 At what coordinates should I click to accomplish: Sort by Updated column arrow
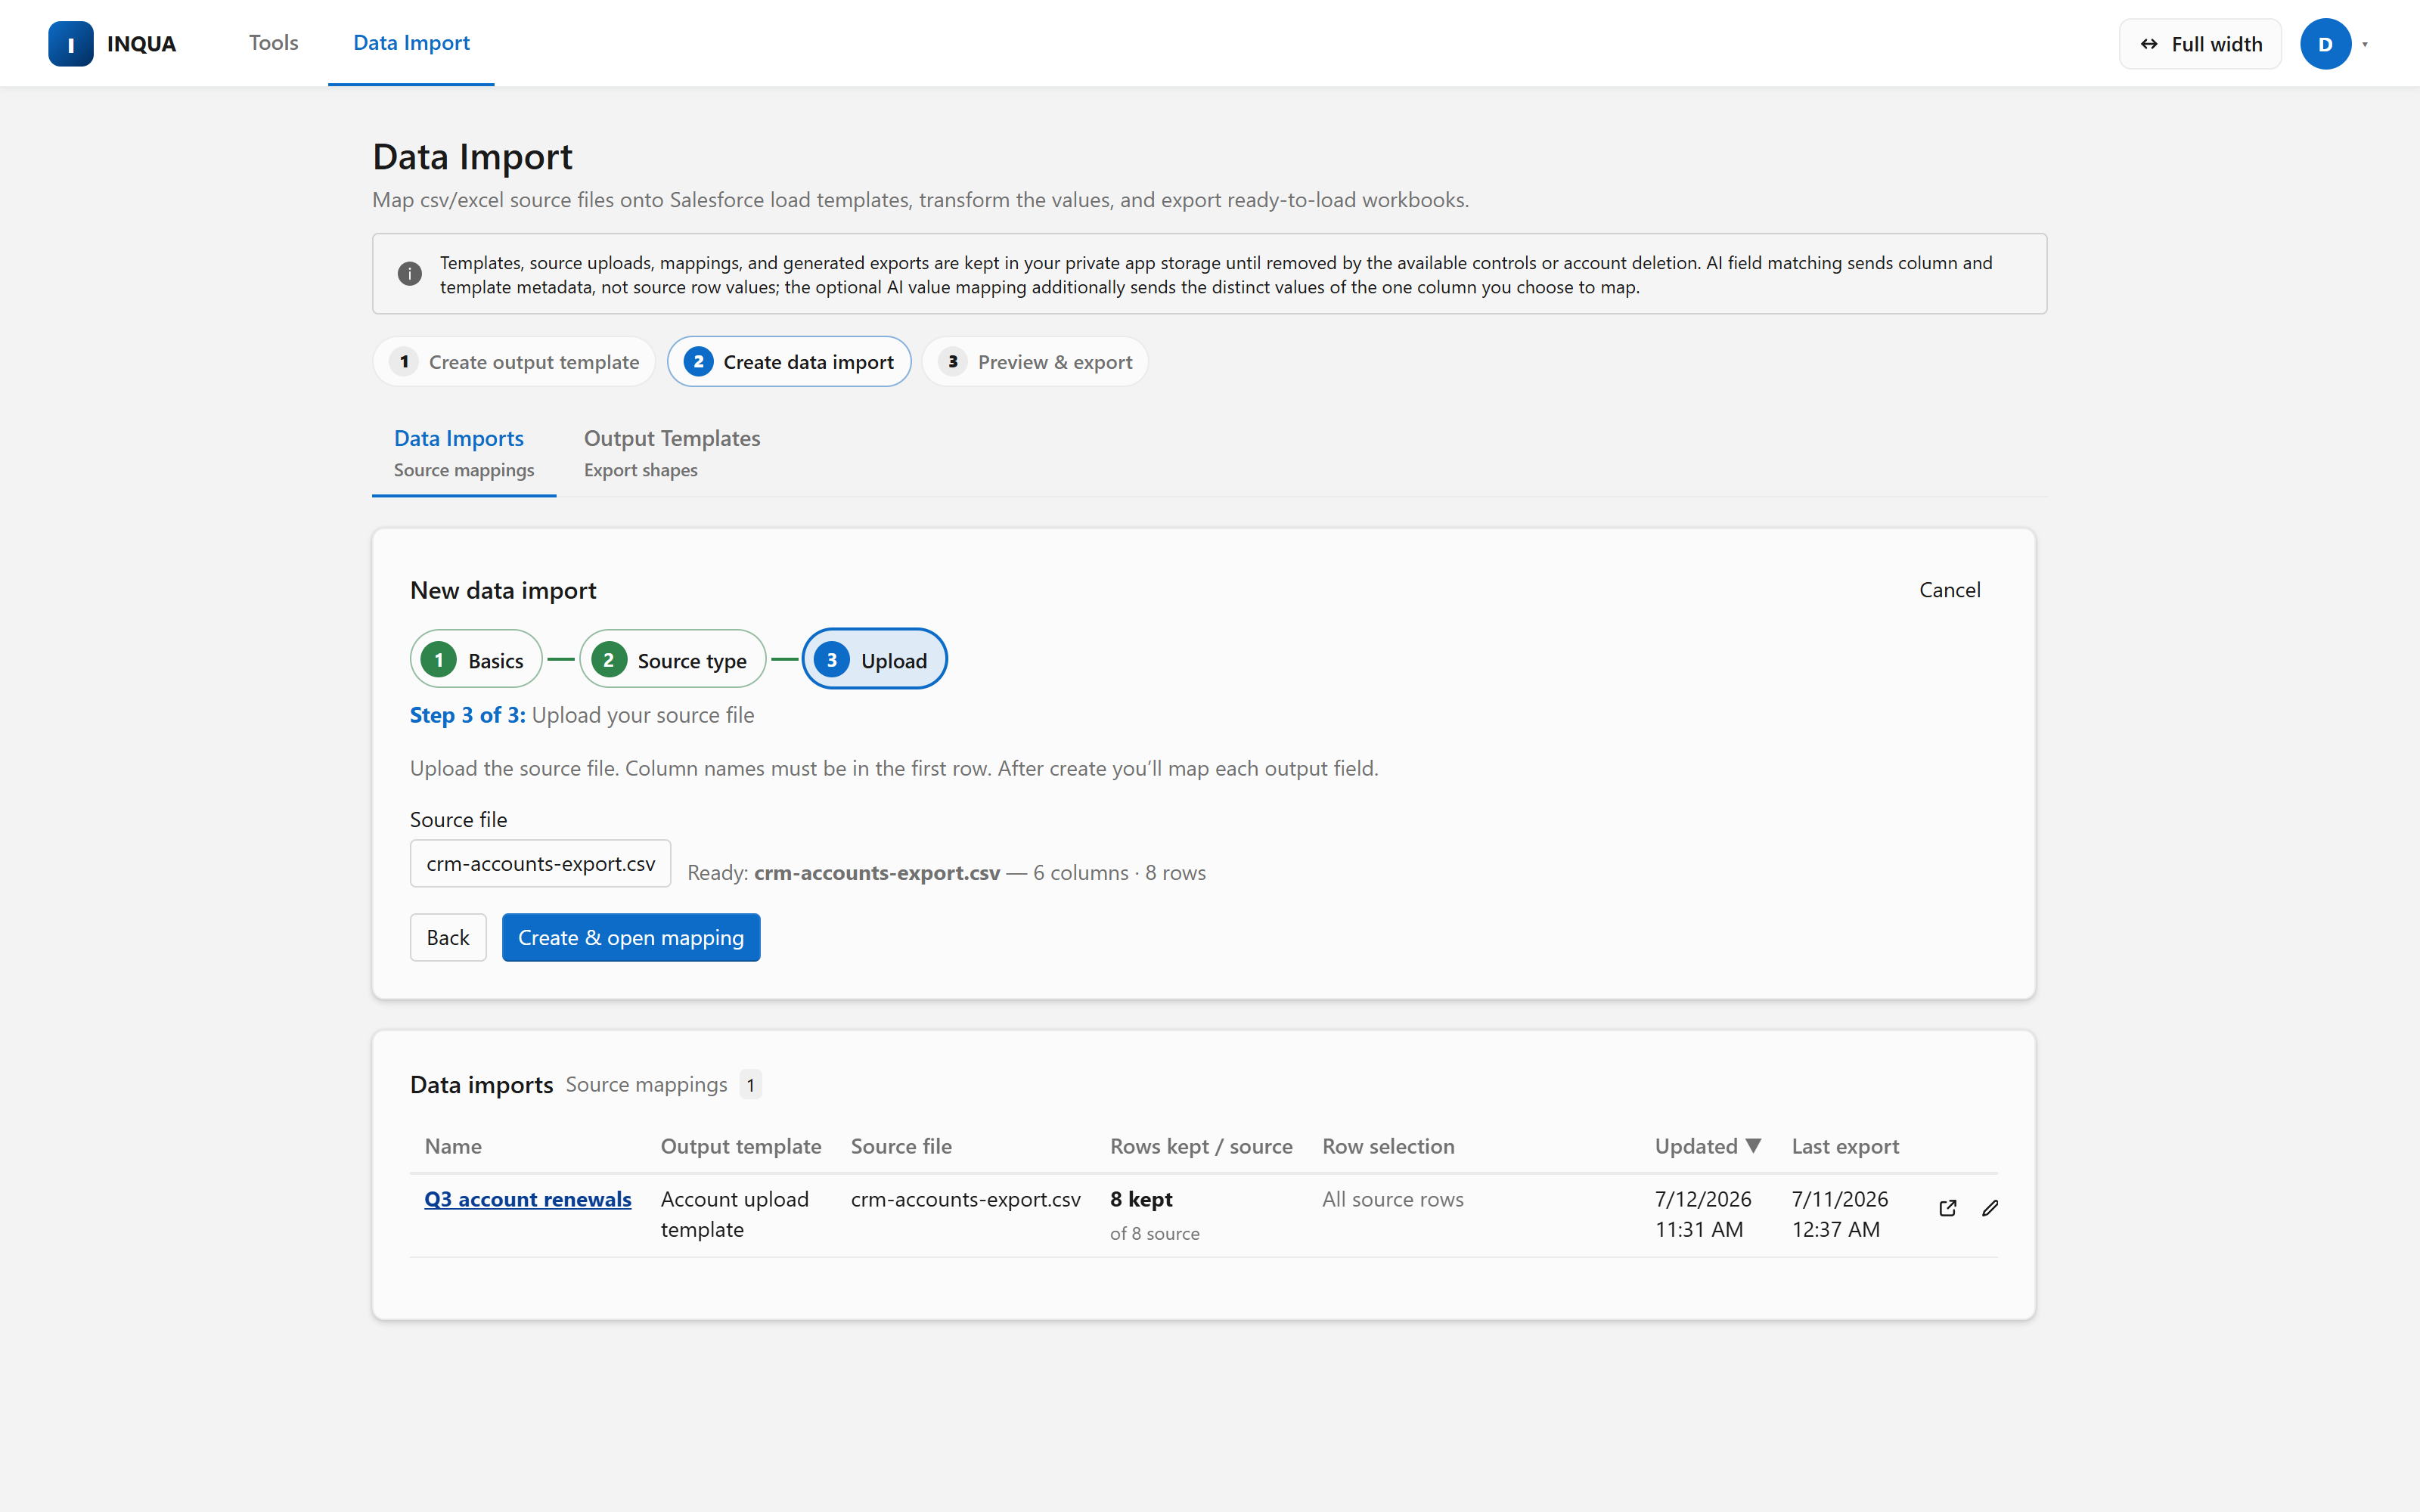pyautogui.click(x=1753, y=1146)
